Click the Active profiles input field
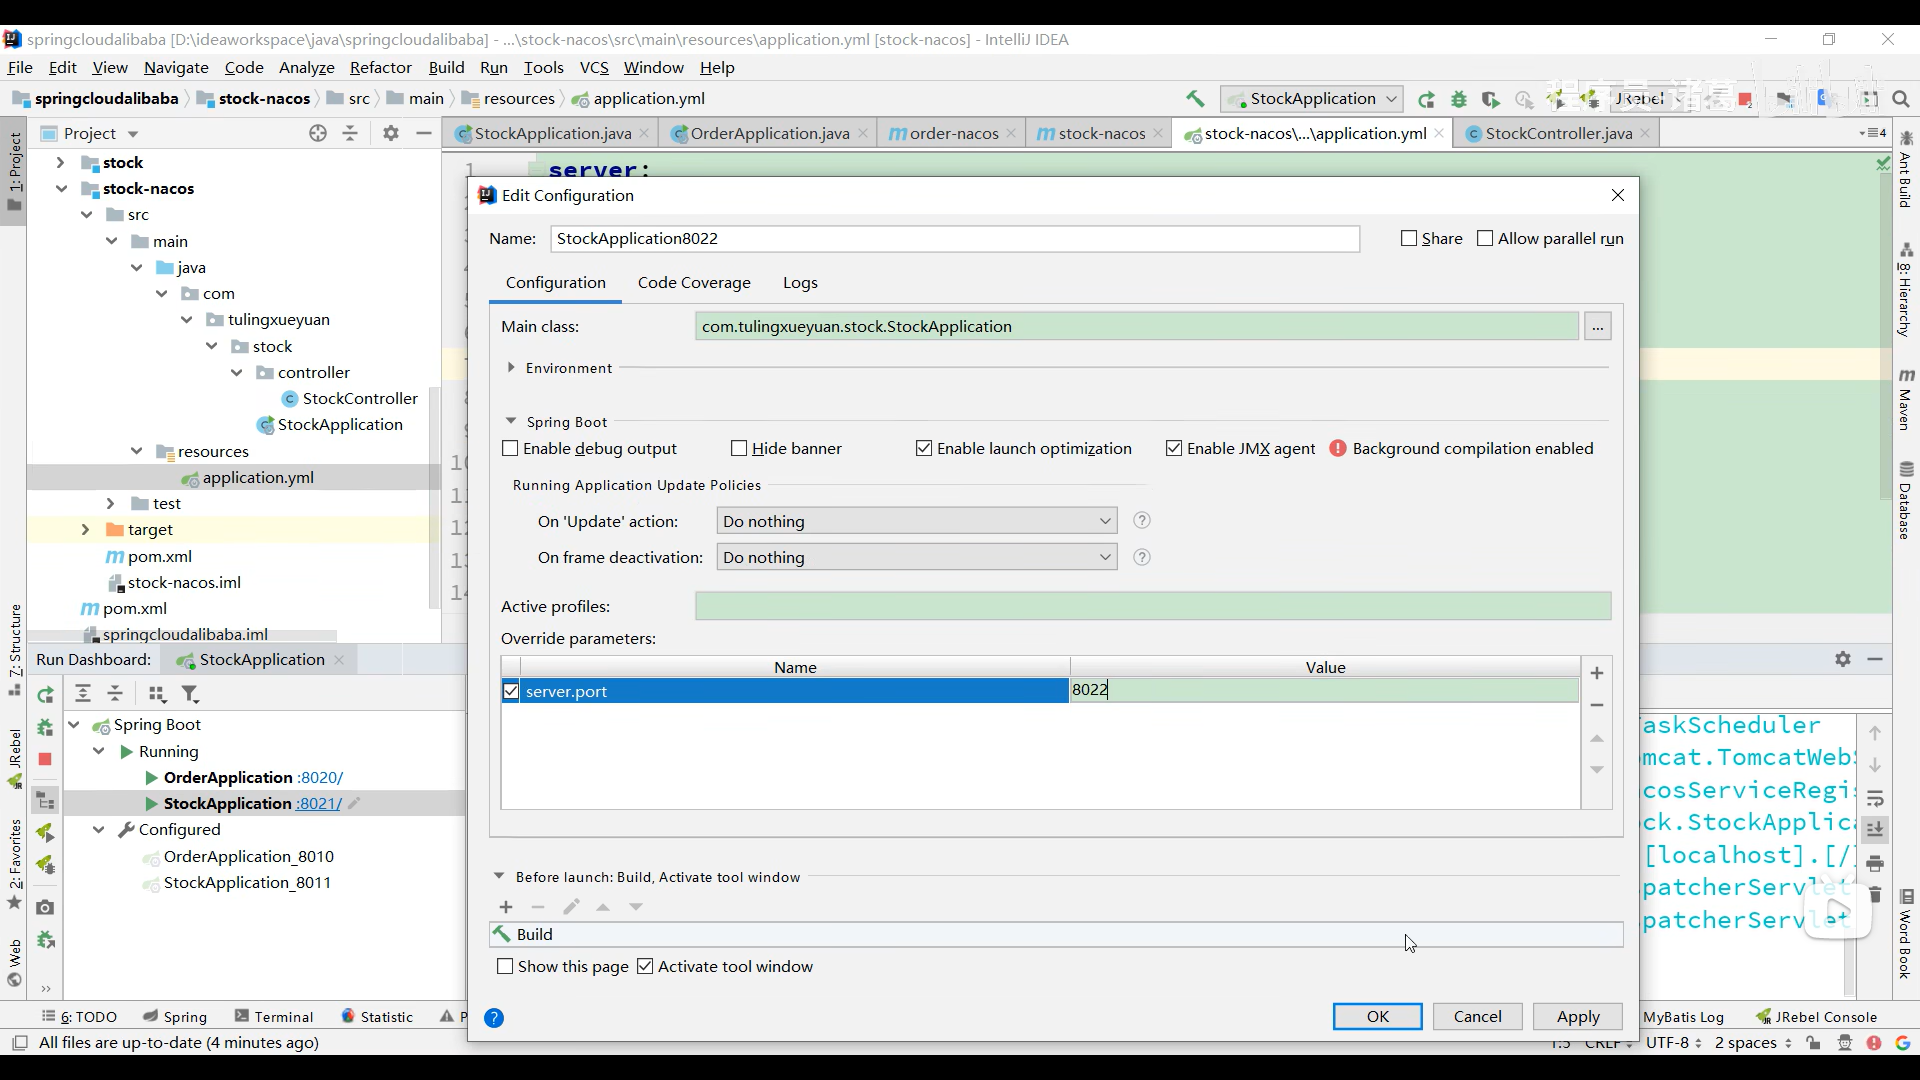 click(x=1152, y=606)
